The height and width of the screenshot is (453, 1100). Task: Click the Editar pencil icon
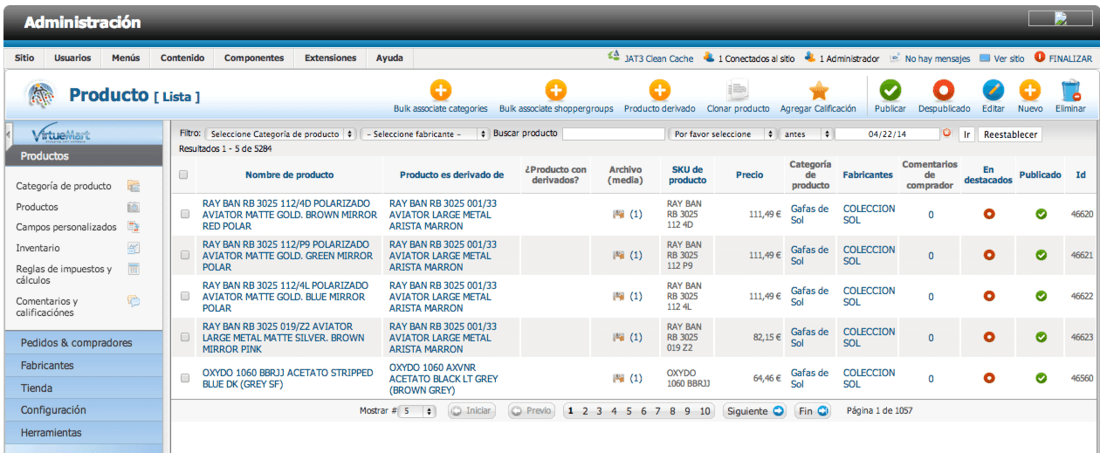(x=993, y=90)
